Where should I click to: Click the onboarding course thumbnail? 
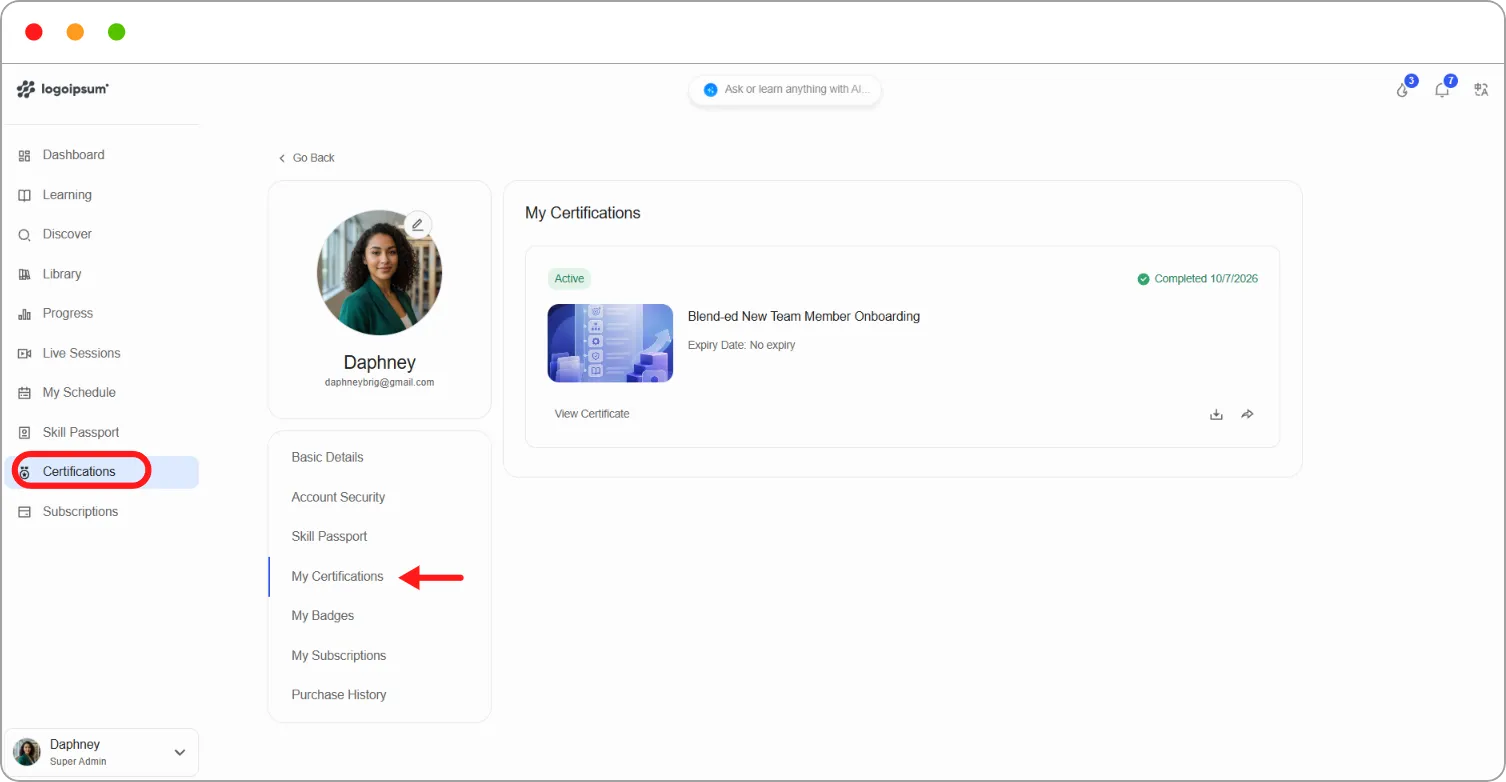pos(610,343)
